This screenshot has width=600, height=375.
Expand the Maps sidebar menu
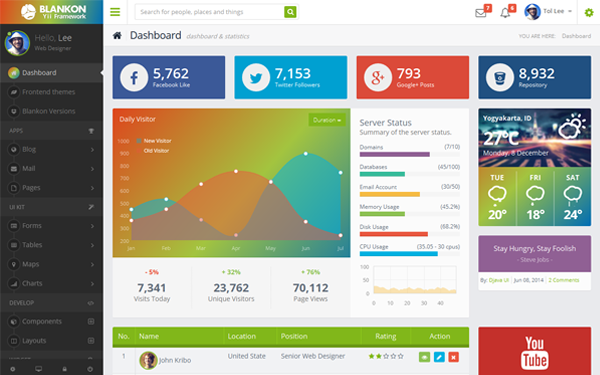[51, 264]
